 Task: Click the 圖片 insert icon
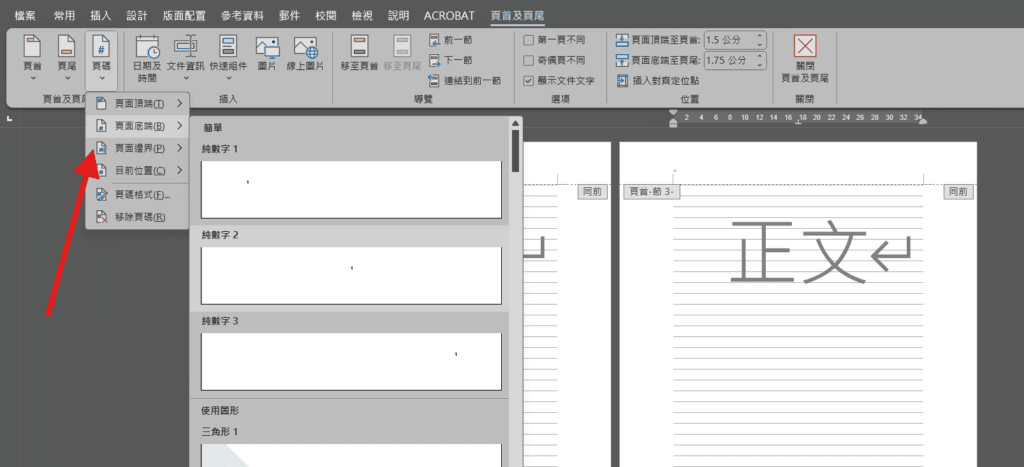click(266, 48)
